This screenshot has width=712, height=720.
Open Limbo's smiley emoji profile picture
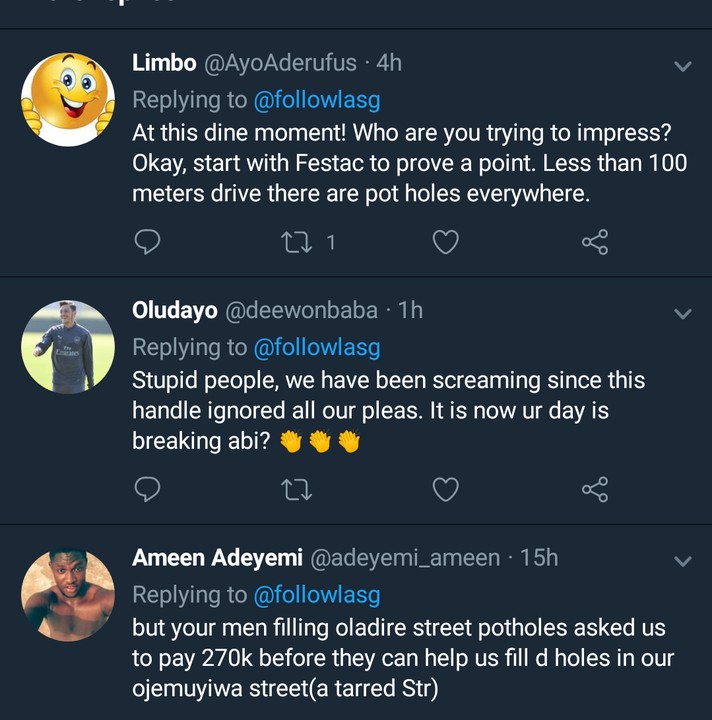(x=68, y=100)
